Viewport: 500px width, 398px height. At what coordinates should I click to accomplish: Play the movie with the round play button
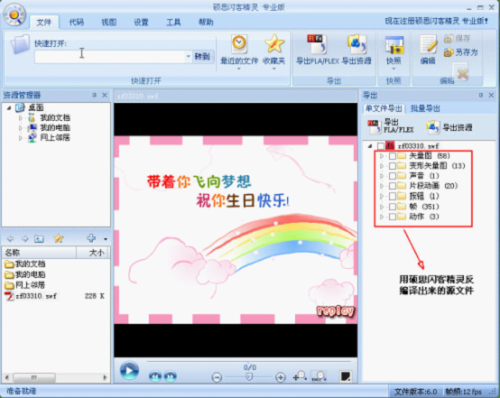click(x=129, y=371)
